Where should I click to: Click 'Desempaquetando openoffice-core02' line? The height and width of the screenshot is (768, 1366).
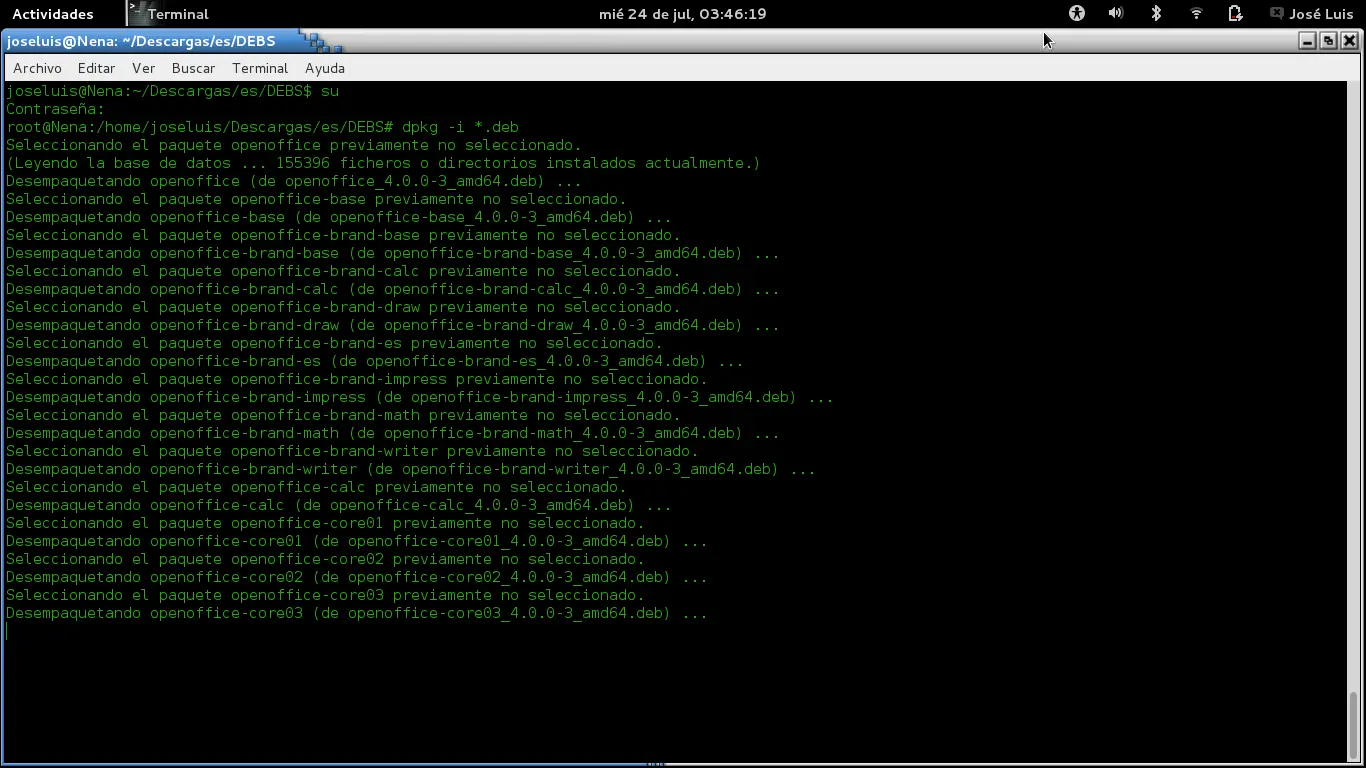click(356, 577)
